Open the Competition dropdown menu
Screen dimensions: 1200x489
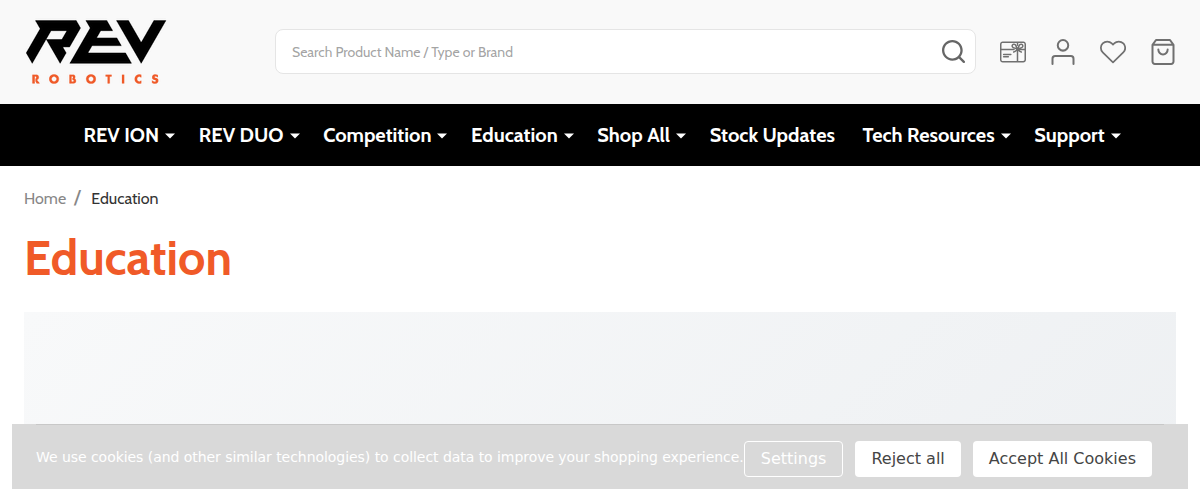[384, 136]
